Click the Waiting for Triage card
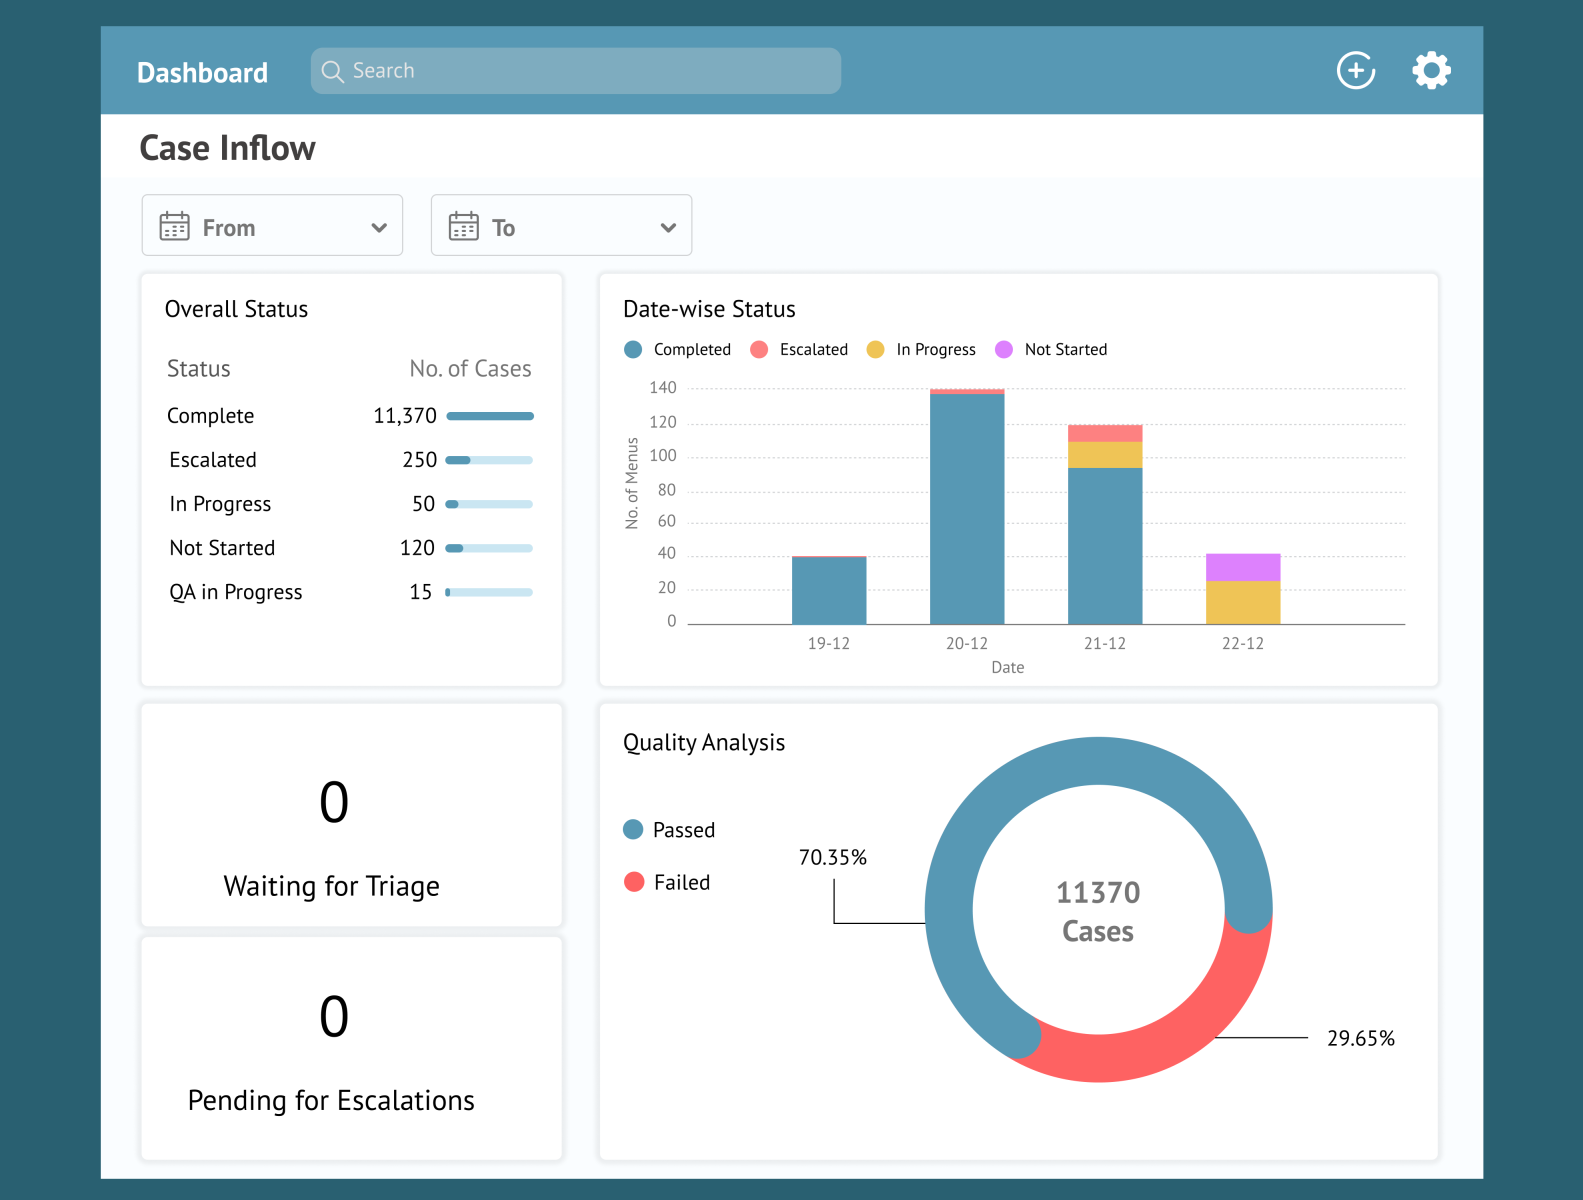Image resolution: width=1583 pixels, height=1200 pixels. click(352, 815)
